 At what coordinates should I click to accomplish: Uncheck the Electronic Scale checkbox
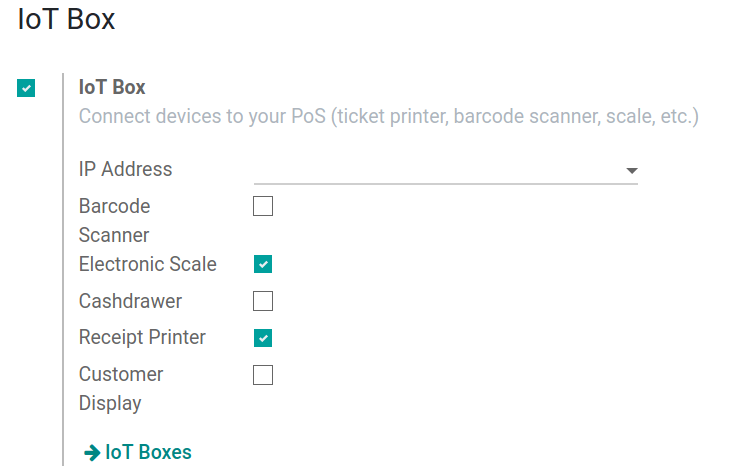click(263, 264)
